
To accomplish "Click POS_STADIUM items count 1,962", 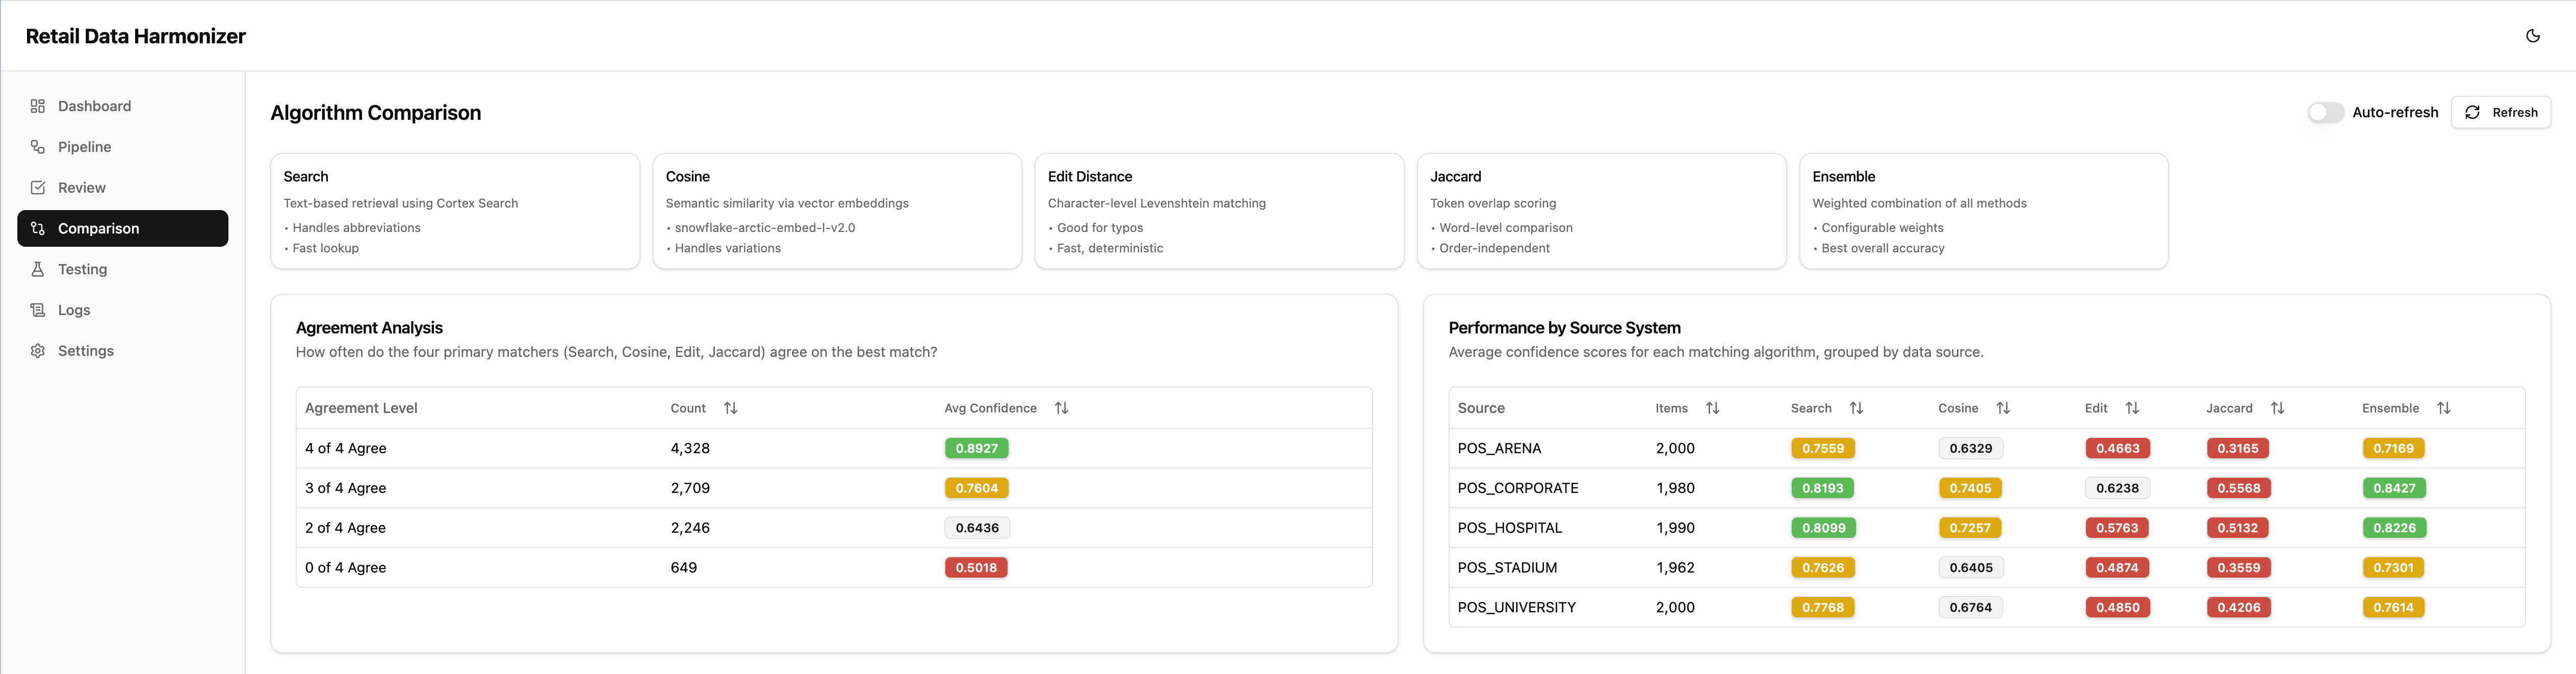I will [1675, 567].
